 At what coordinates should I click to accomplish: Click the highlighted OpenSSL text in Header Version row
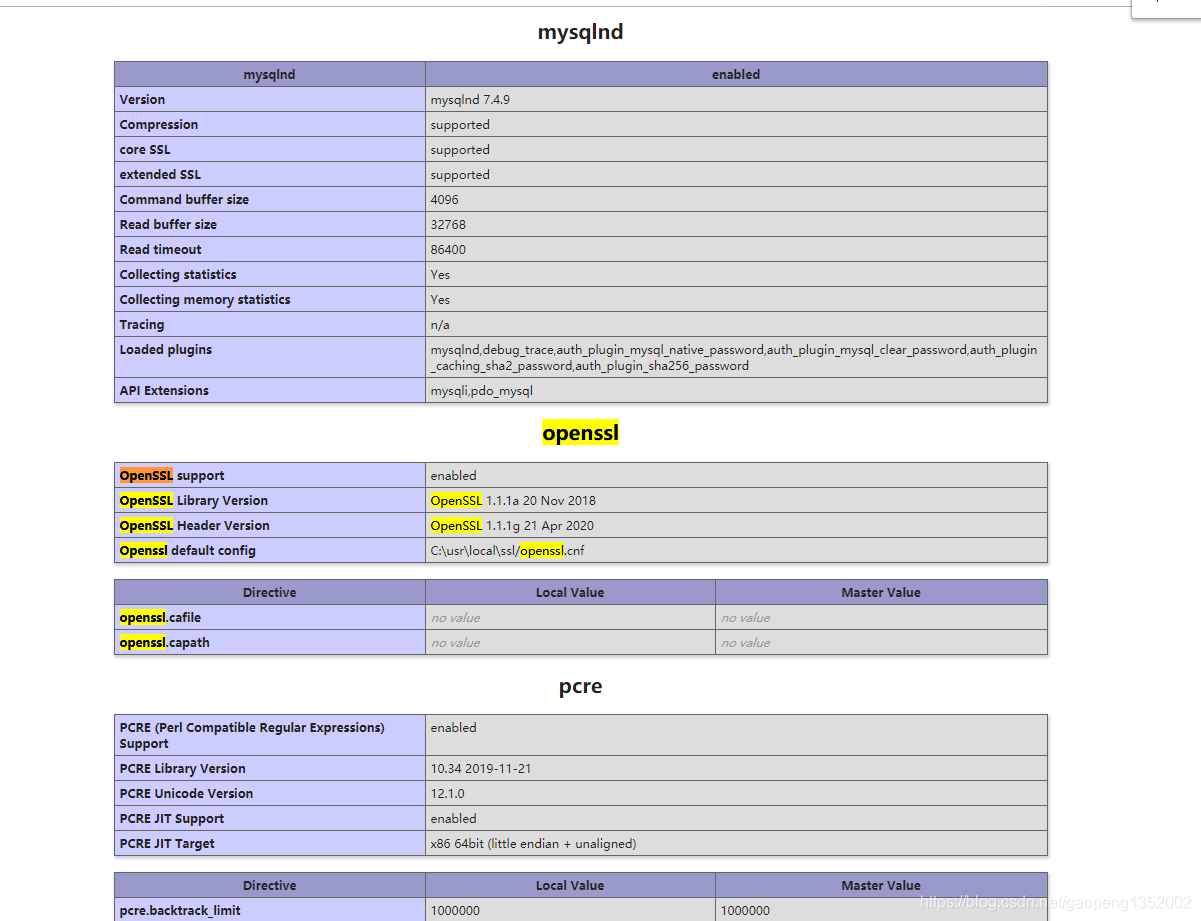456,525
